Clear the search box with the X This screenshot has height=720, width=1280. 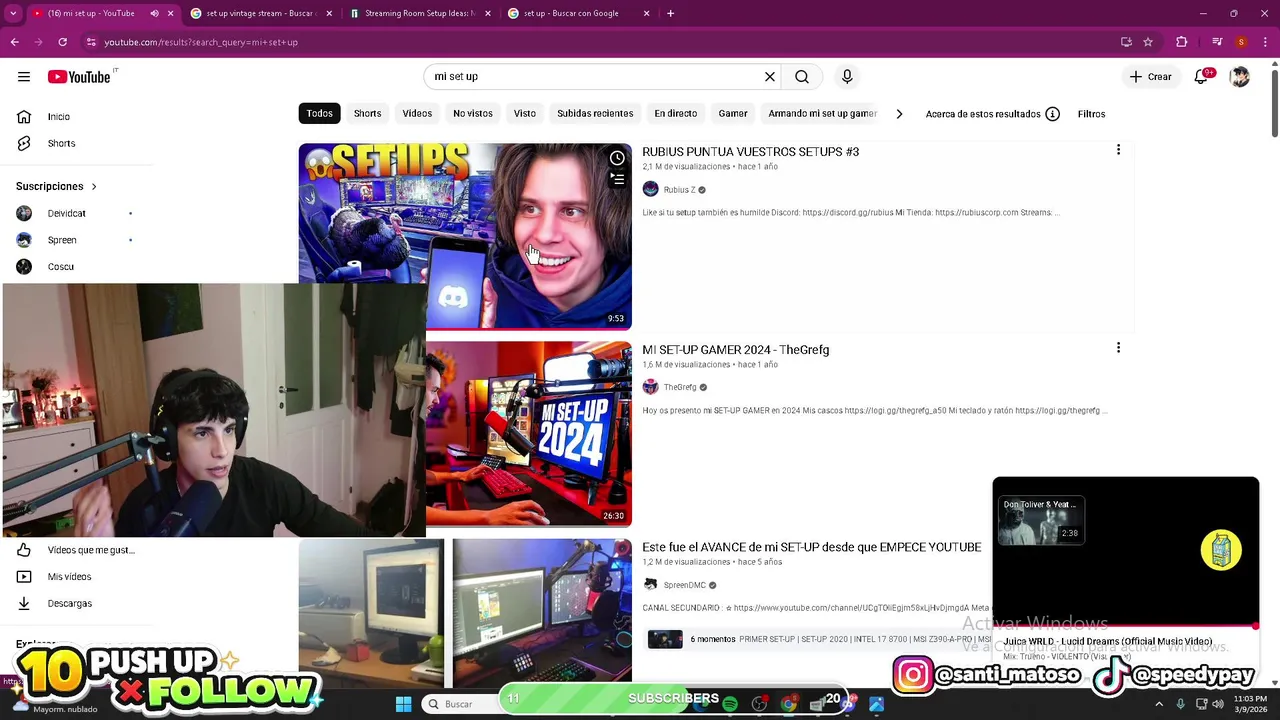point(770,77)
